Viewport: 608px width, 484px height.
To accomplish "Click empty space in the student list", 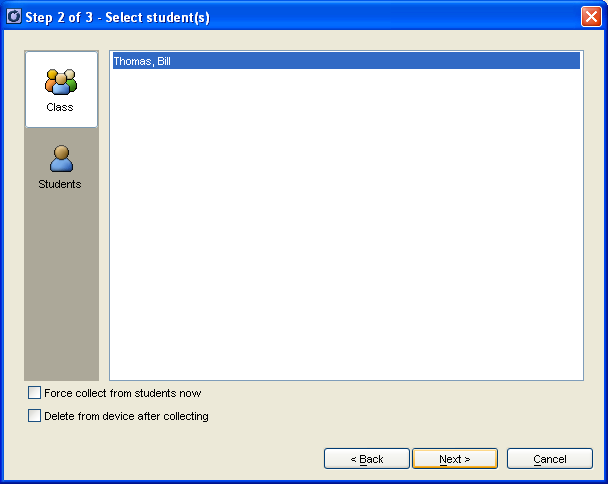I will pos(345,230).
